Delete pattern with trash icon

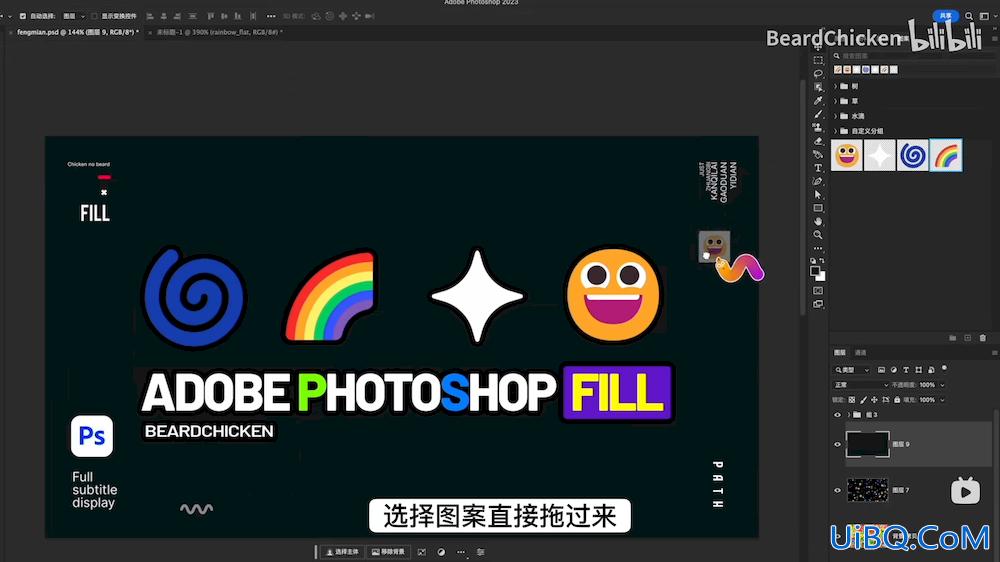983,337
